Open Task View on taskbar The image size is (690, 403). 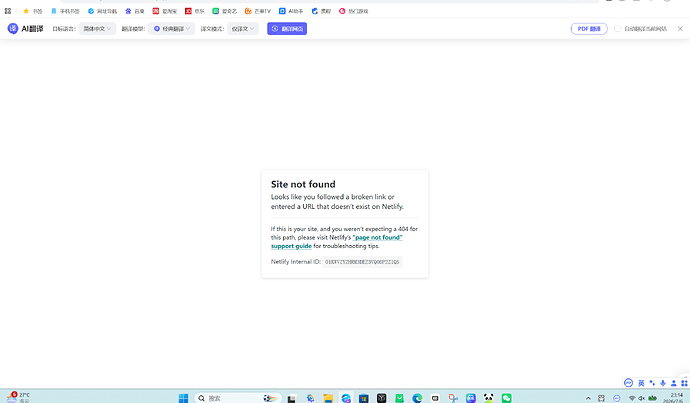pos(292,399)
